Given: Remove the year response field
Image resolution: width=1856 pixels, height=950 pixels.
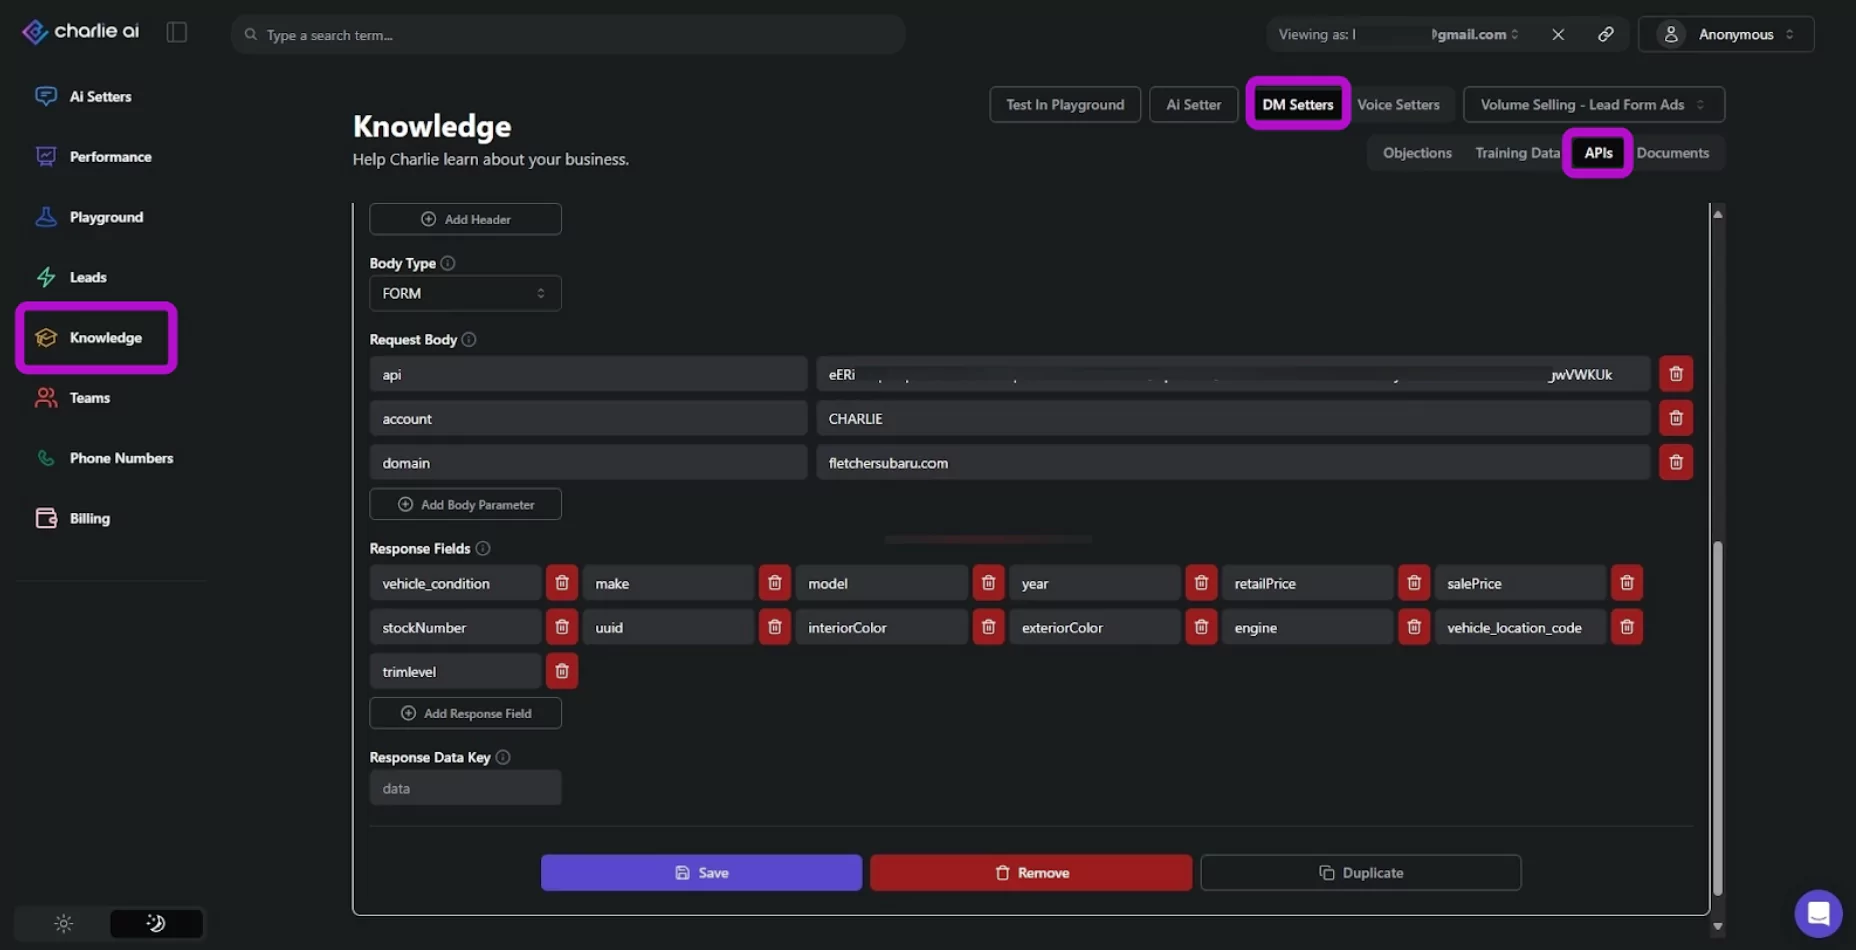Looking at the screenshot, I should 1201,583.
